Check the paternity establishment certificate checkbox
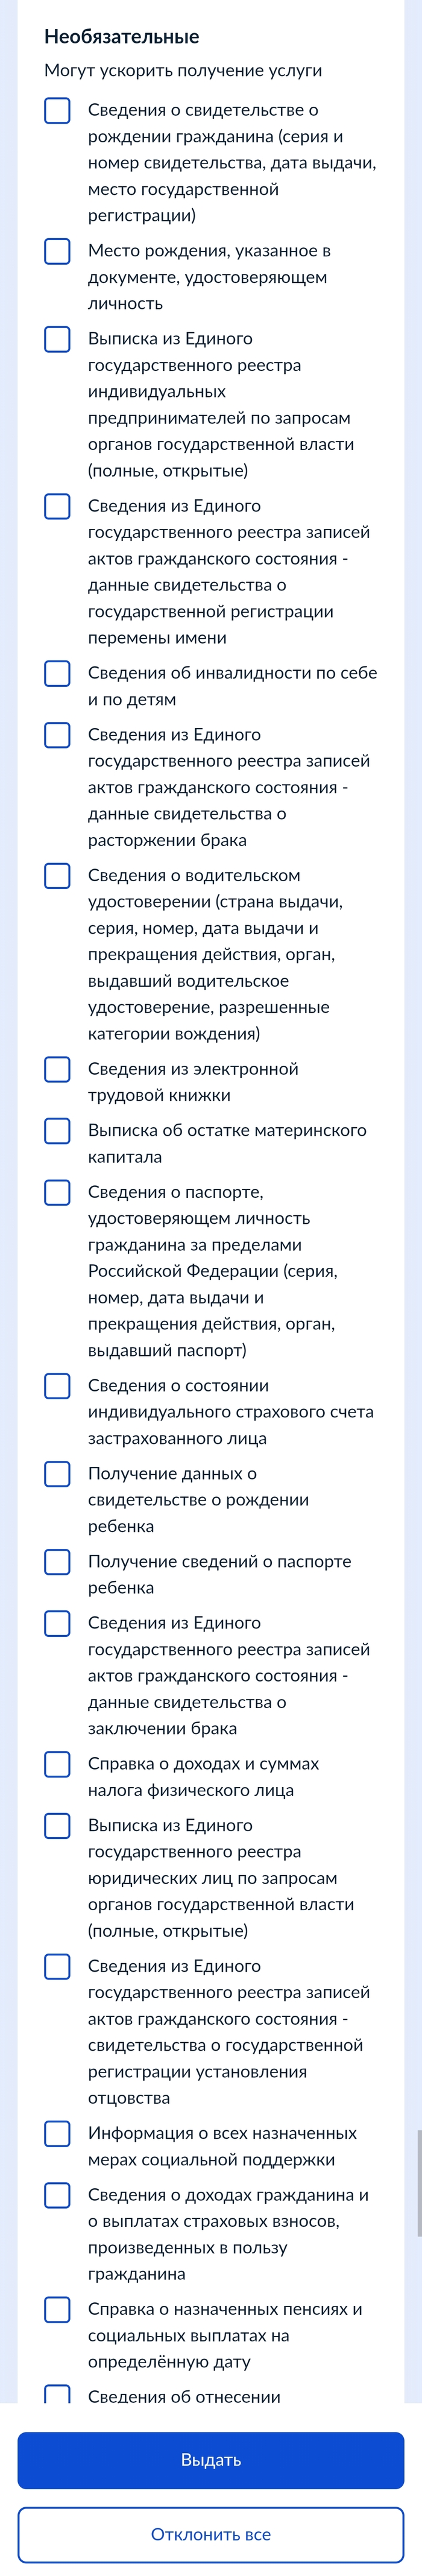422x2576 pixels. pyautogui.click(x=57, y=1966)
